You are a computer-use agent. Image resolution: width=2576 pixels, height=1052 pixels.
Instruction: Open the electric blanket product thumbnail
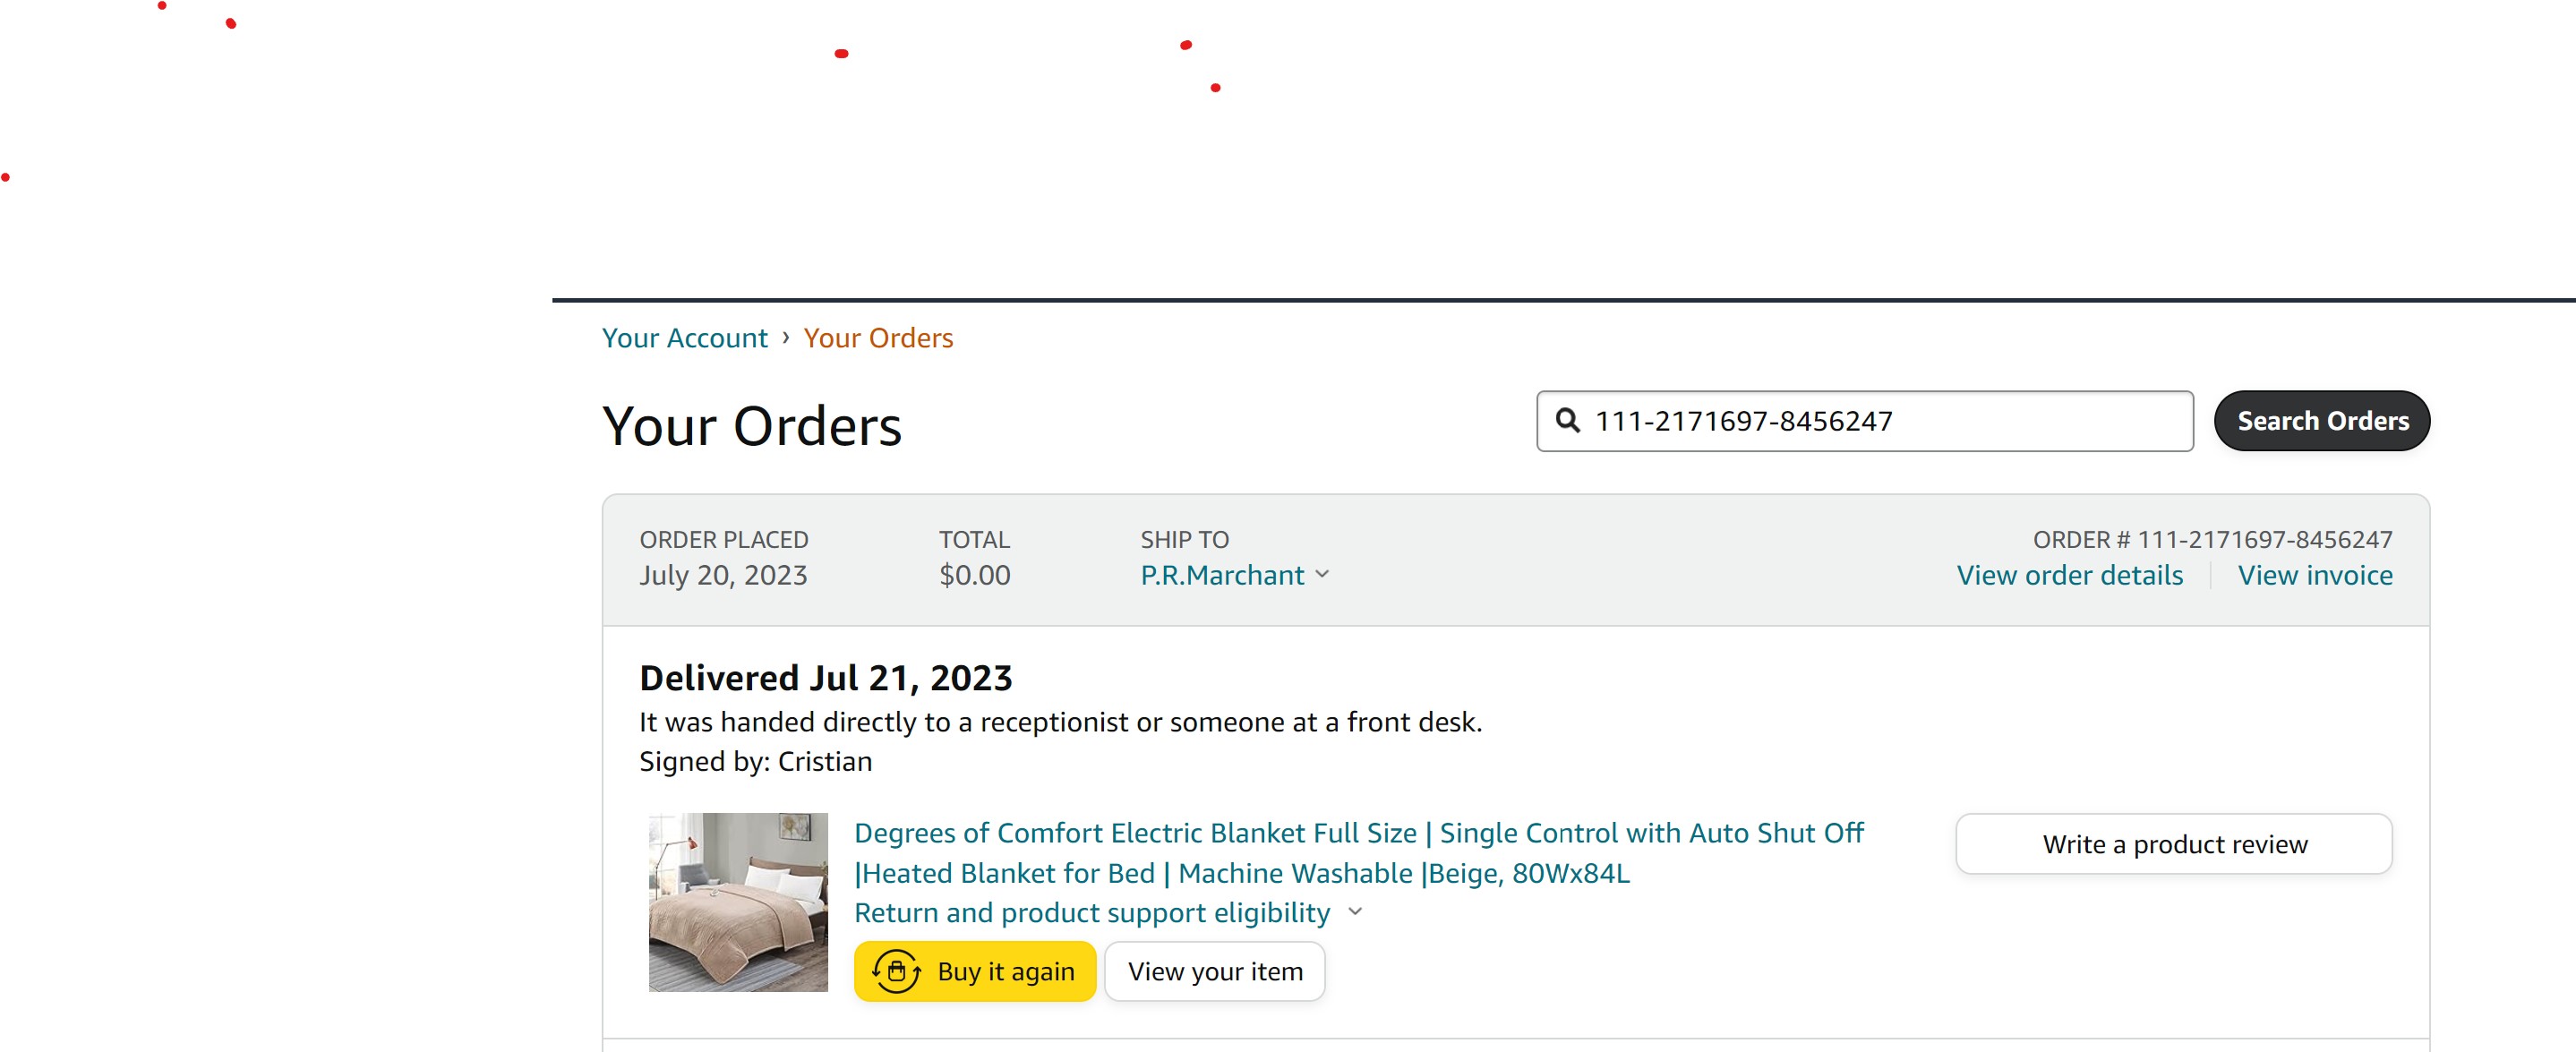coord(738,902)
